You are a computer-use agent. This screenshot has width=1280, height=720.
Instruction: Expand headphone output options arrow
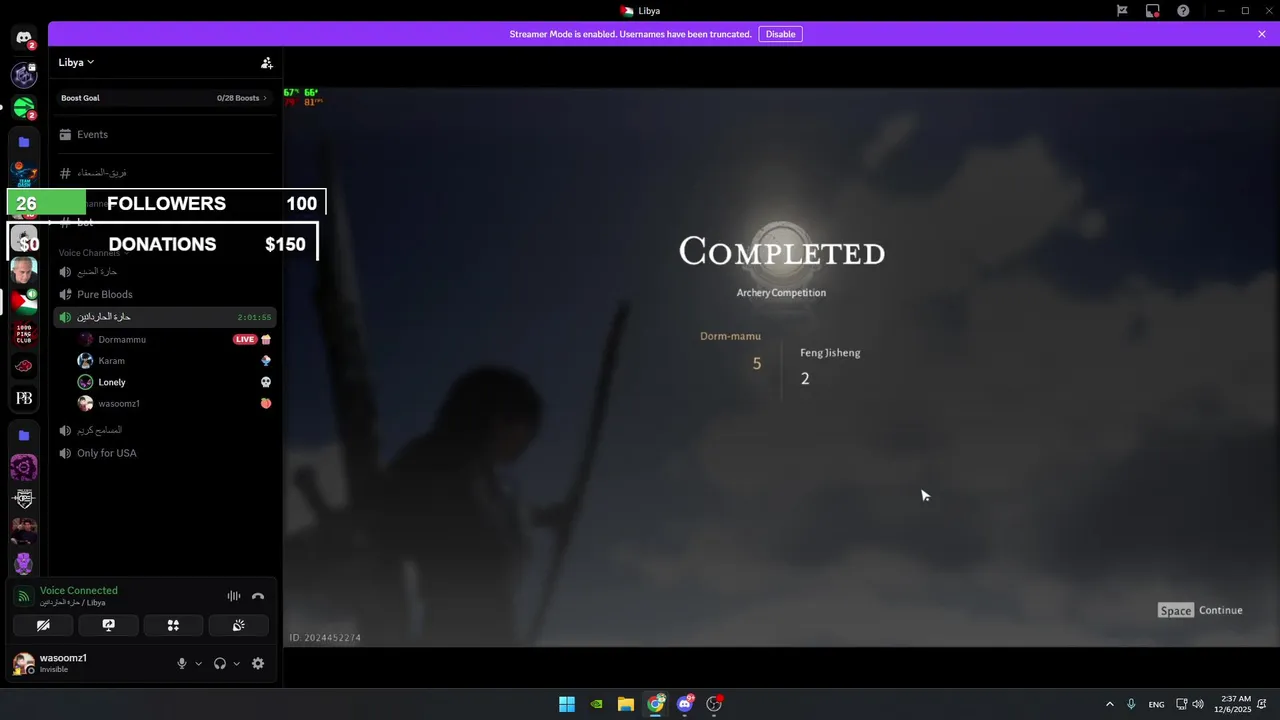point(236,663)
